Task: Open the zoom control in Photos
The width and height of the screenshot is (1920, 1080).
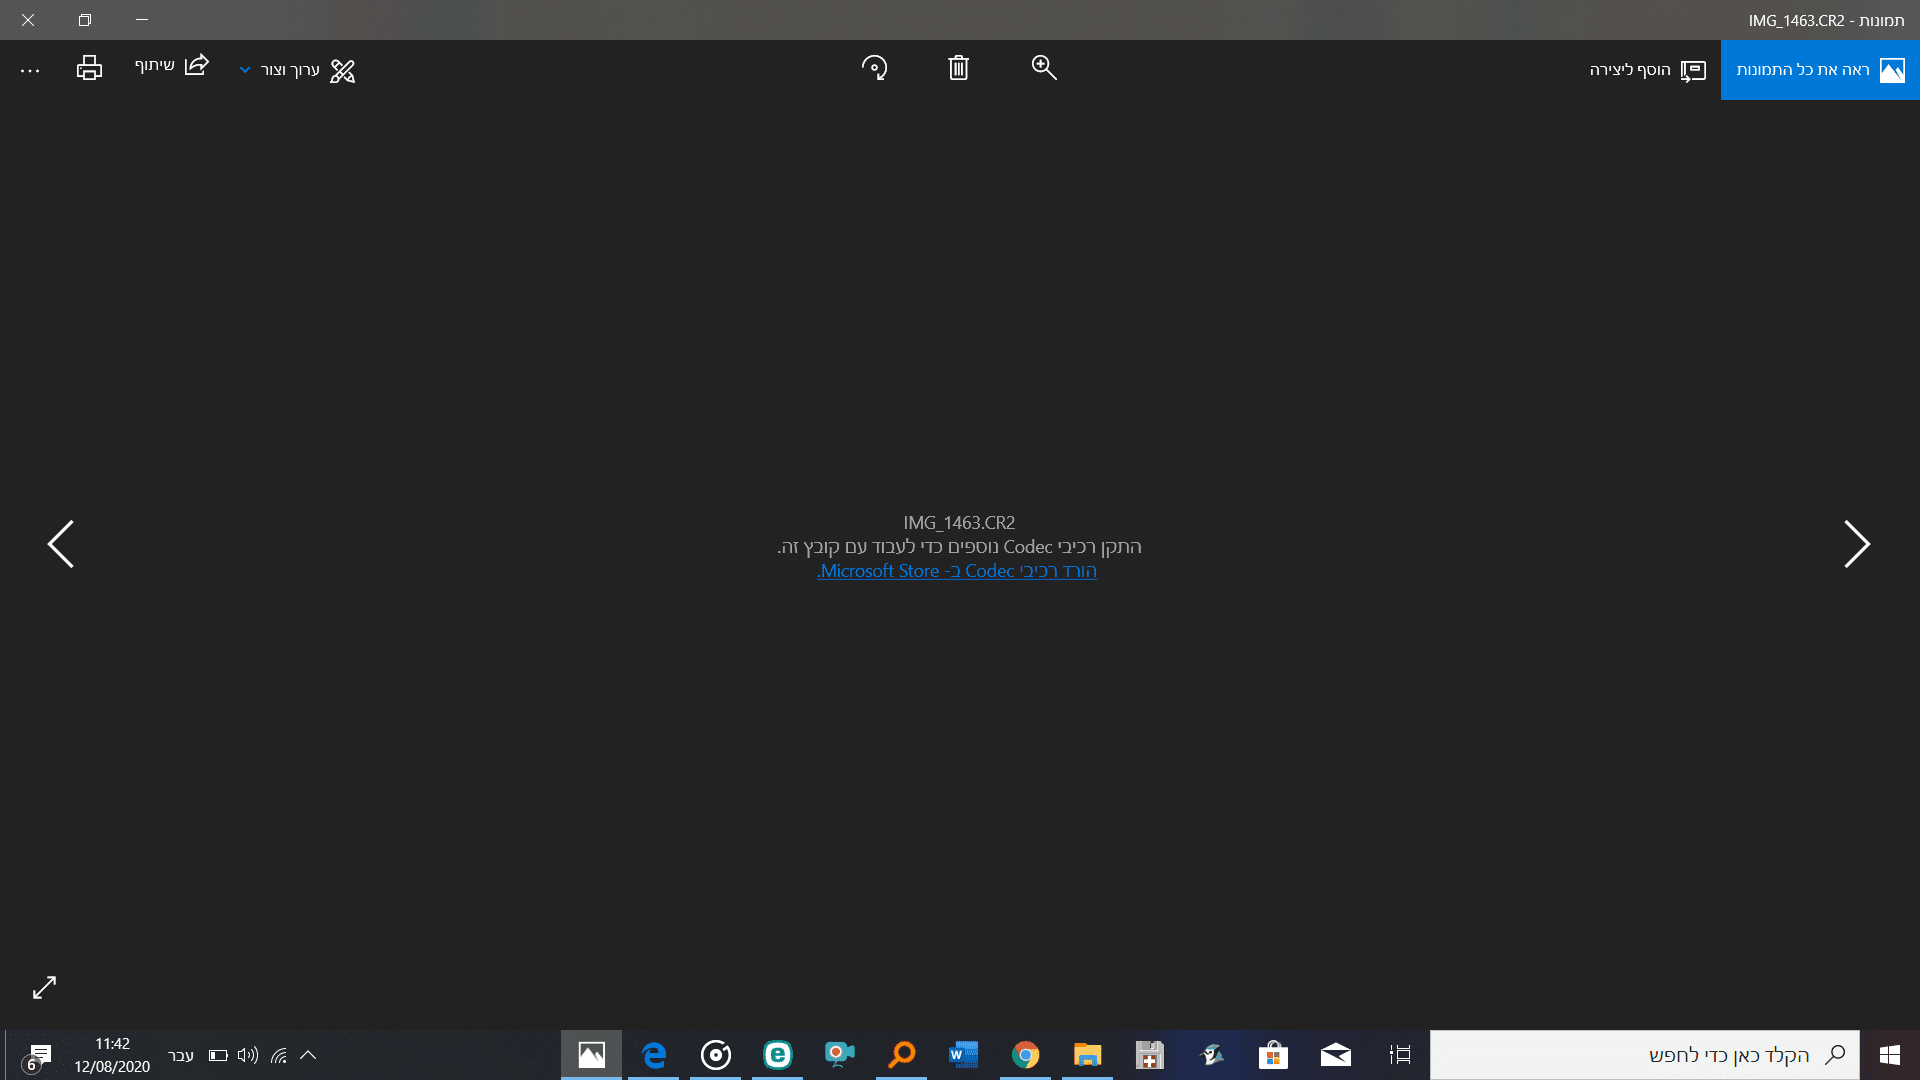Action: click(1043, 67)
